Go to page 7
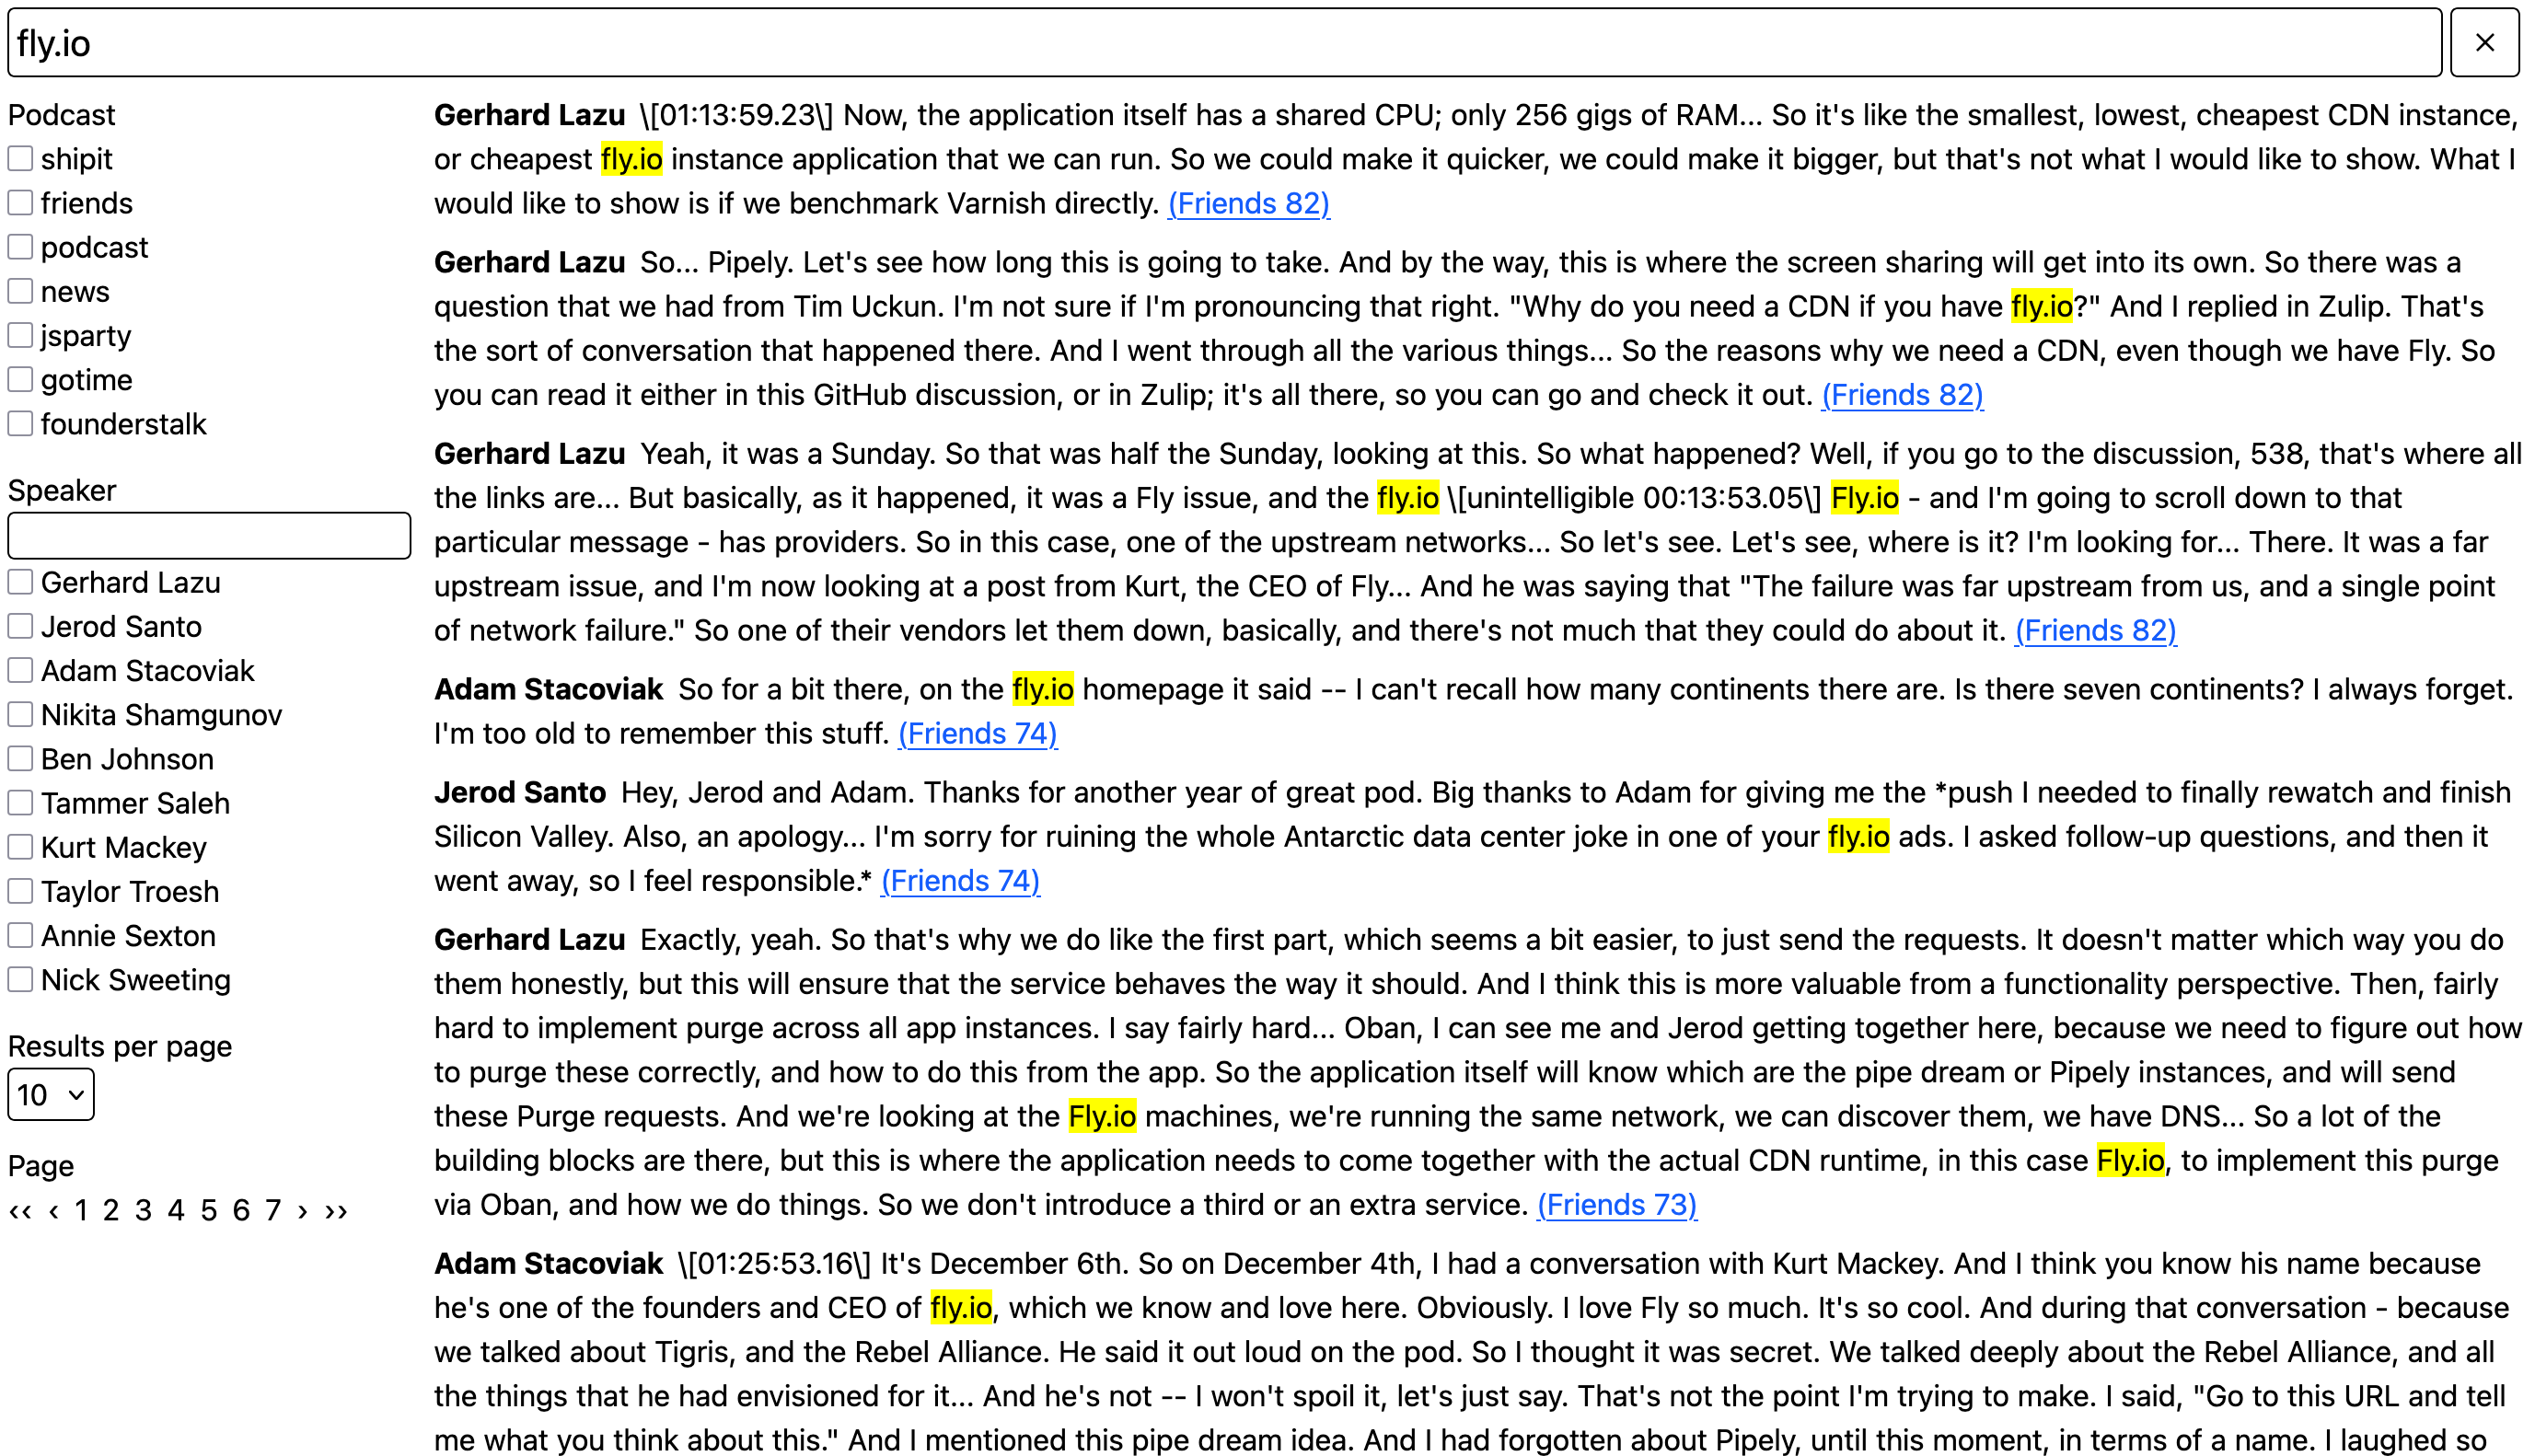 coord(273,1211)
